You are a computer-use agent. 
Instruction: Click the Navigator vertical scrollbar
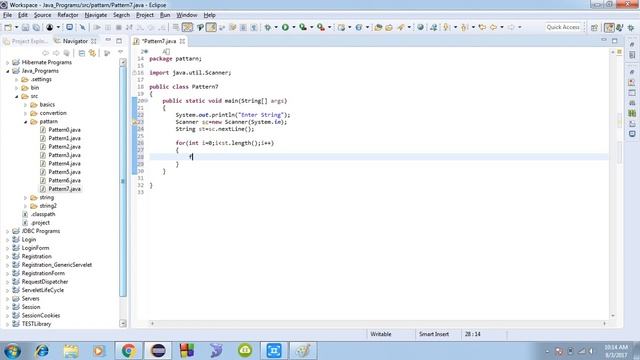coord(123,181)
